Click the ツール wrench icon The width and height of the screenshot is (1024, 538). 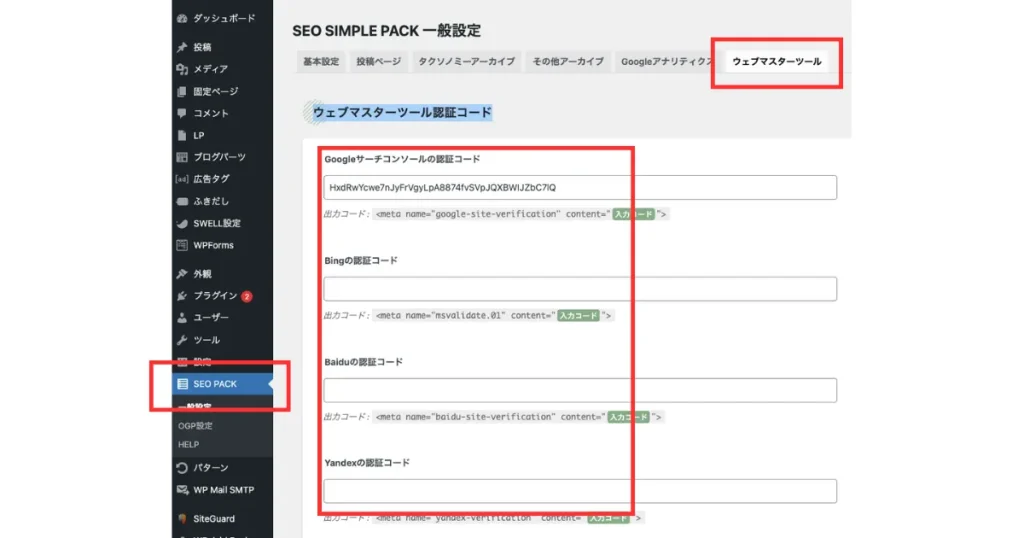point(182,340)
